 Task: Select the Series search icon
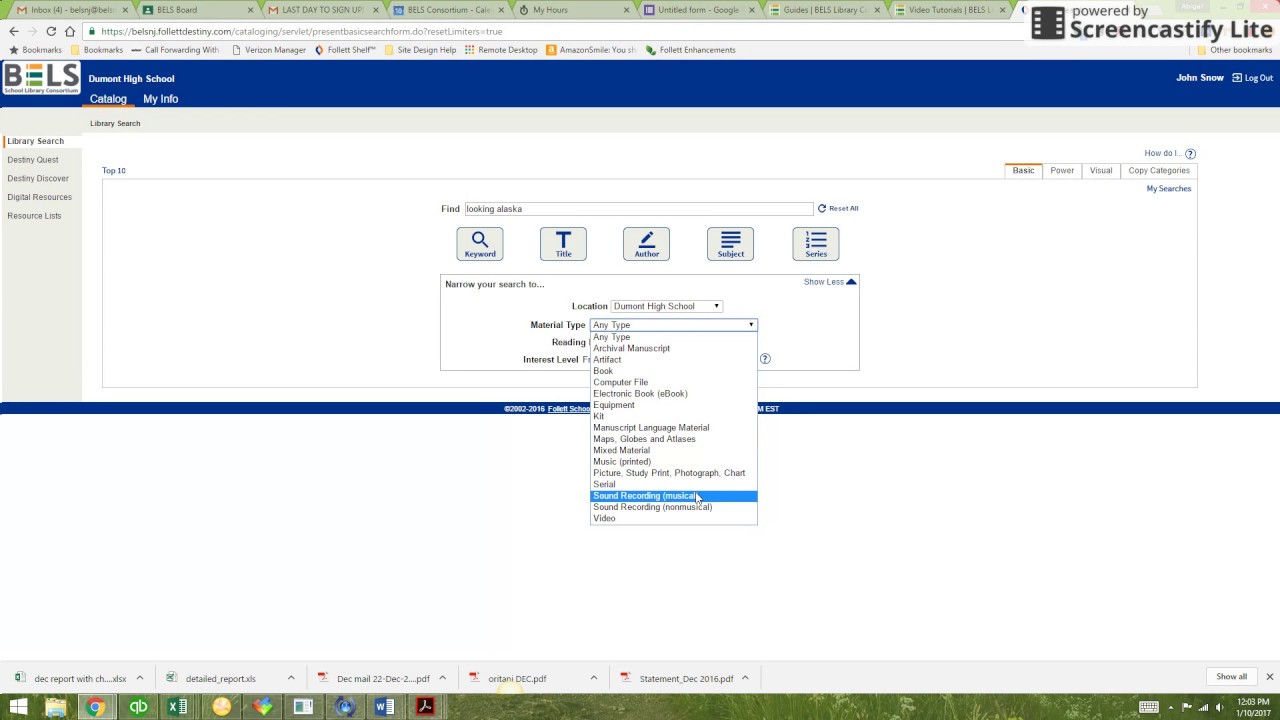pyautogui.click(x=815, y=243)
